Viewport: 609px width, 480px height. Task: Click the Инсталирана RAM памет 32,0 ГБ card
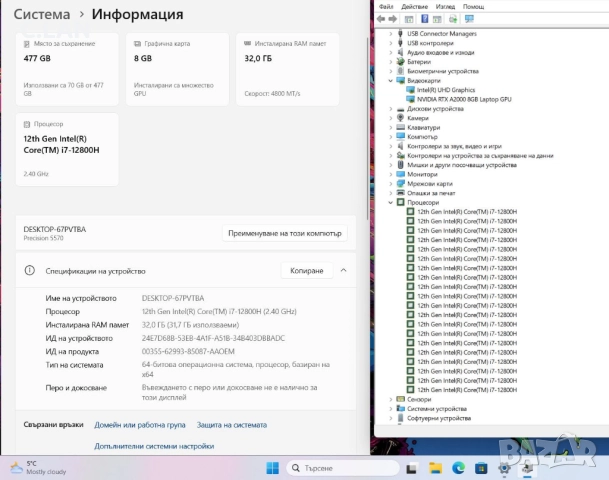point(288,69)
